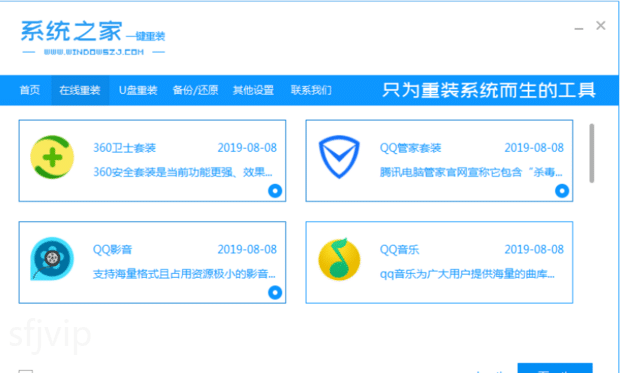
Task: Click the QQ音乐 title text
Action: coord(399,250)
